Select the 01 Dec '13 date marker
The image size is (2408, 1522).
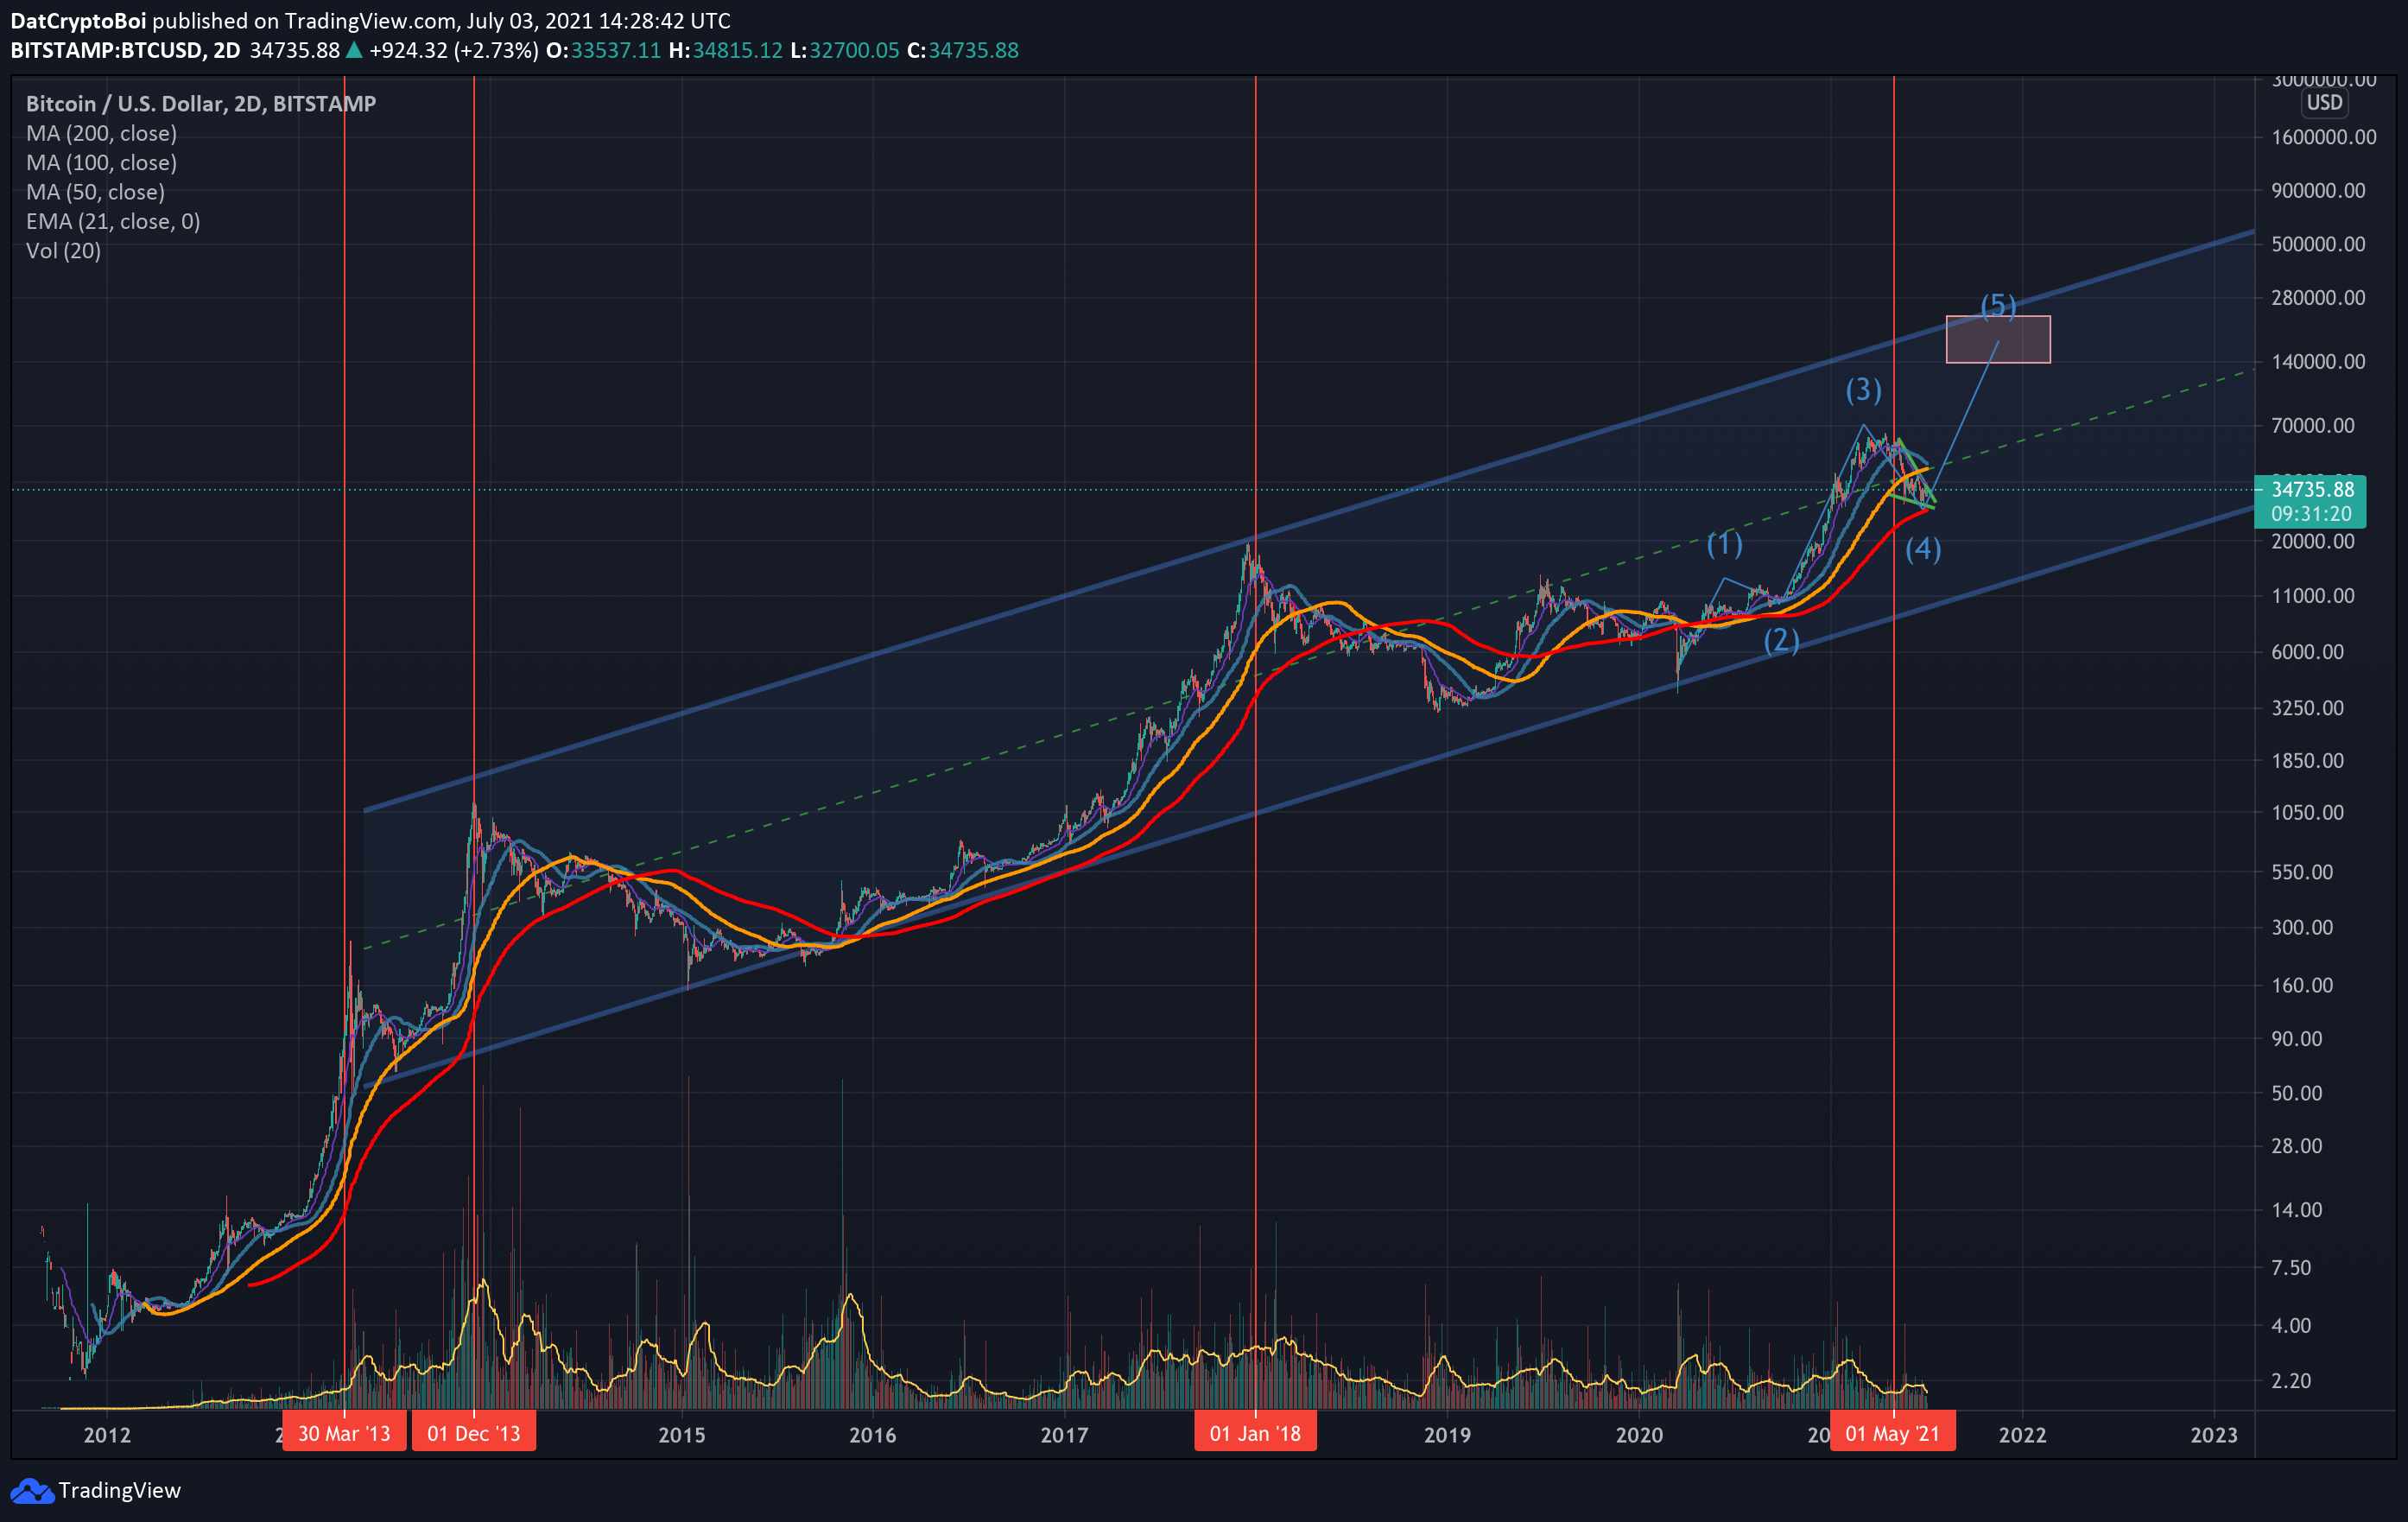(474, 1433)
